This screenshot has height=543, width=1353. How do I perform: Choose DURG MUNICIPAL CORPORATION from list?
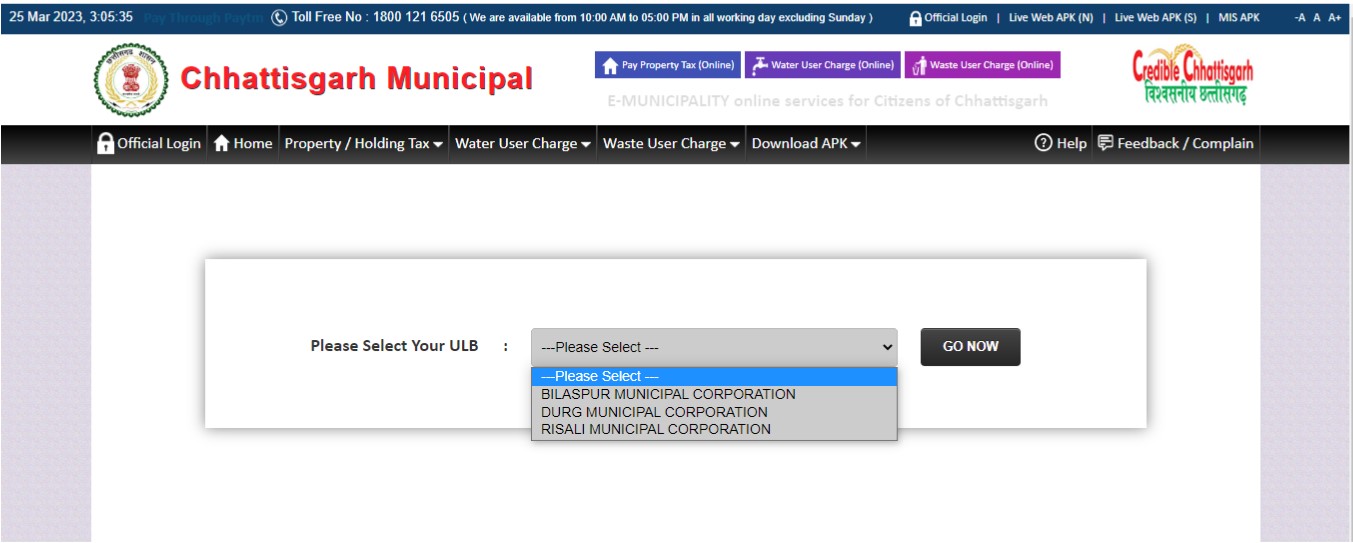654,412
